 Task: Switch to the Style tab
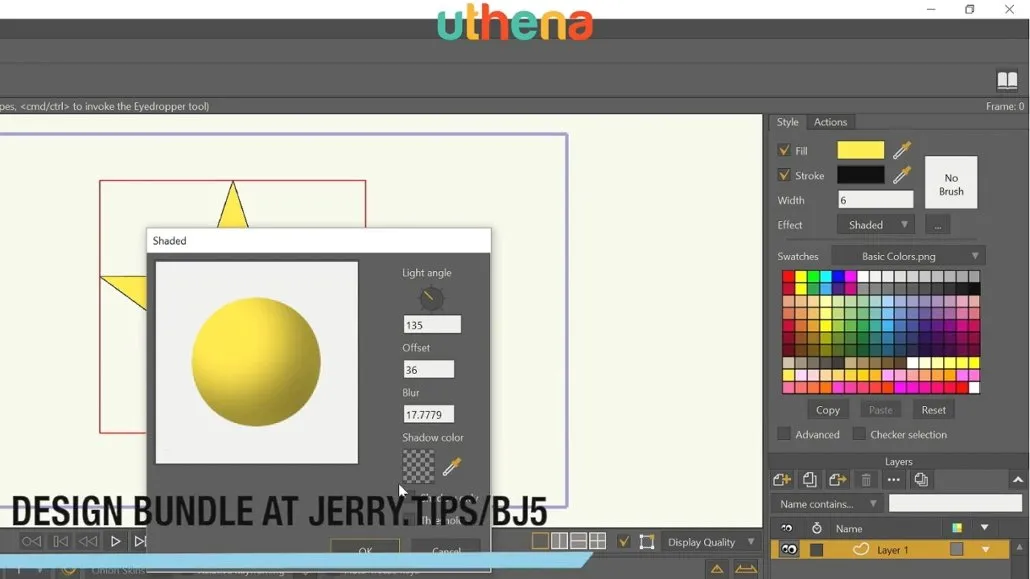point(787,122)
